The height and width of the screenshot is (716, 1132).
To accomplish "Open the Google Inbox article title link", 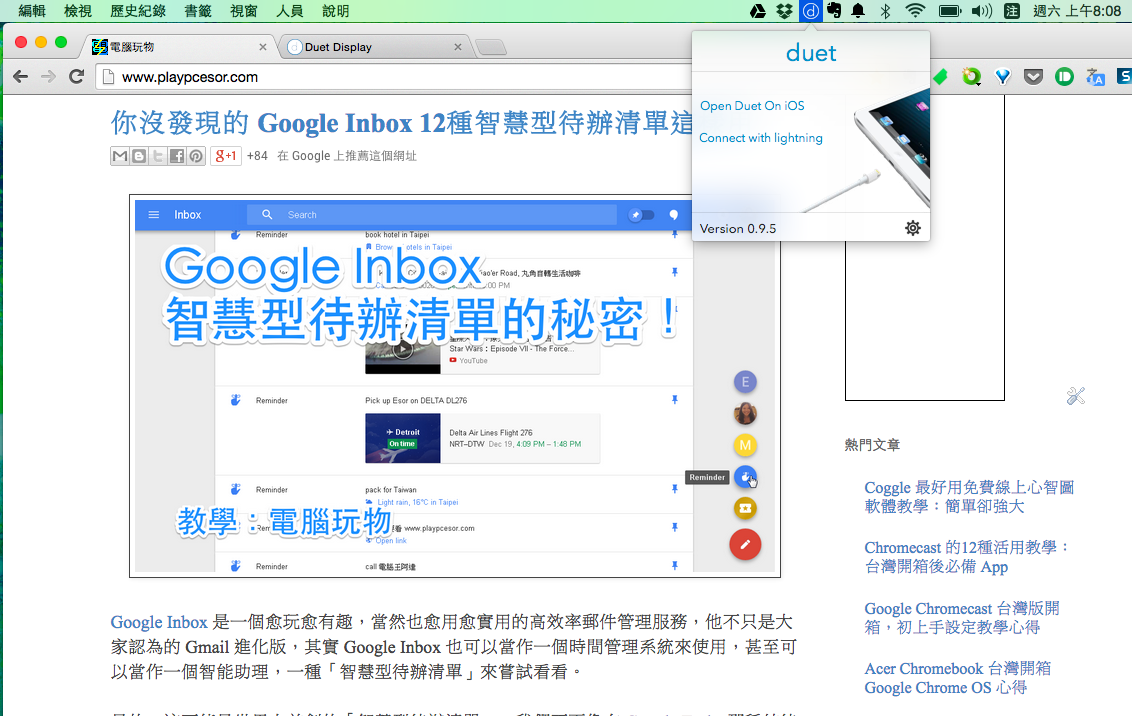I will click(401, 123).
